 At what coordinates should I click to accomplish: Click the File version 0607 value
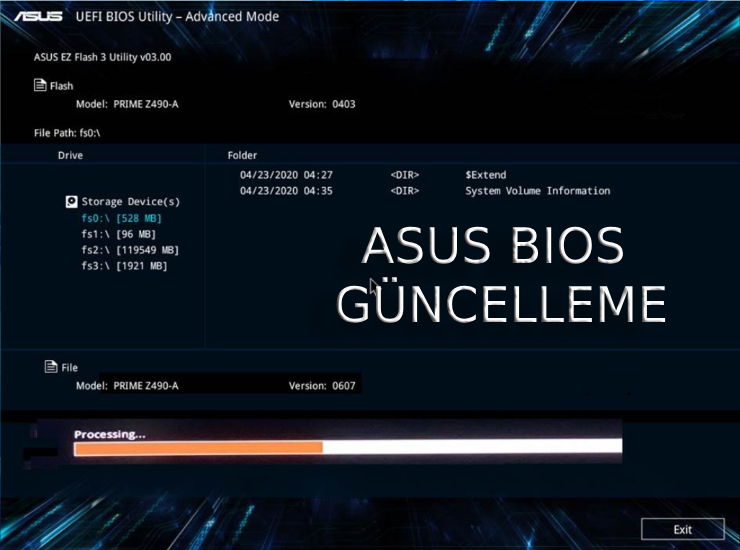coord(342,385)
